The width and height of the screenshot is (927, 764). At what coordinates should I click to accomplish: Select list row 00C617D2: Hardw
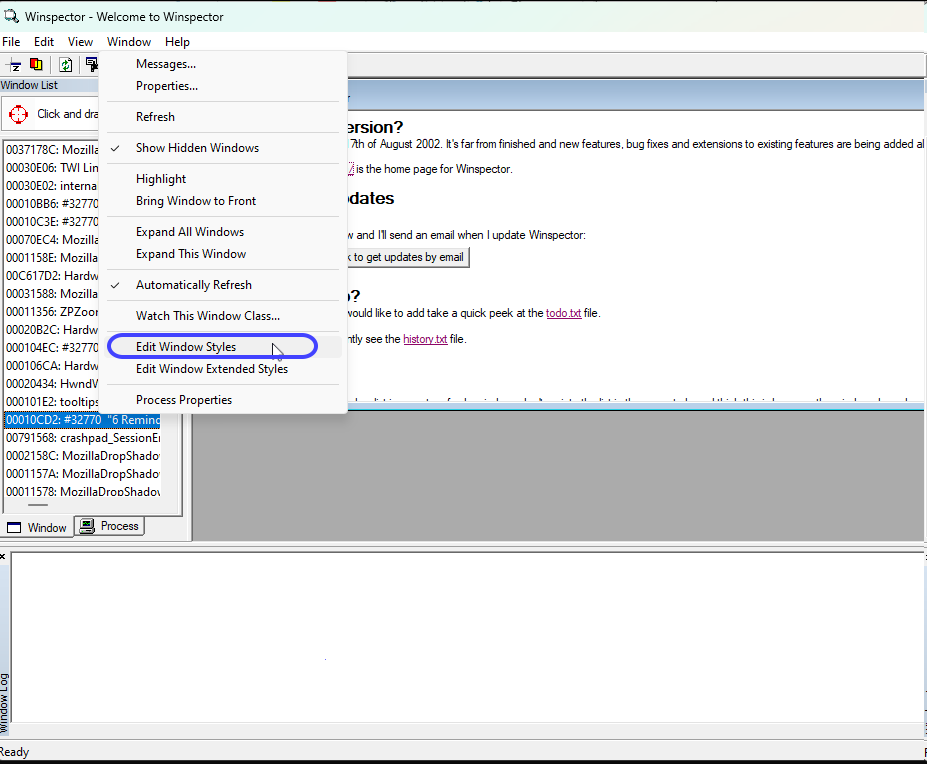[x=52, y=276]
